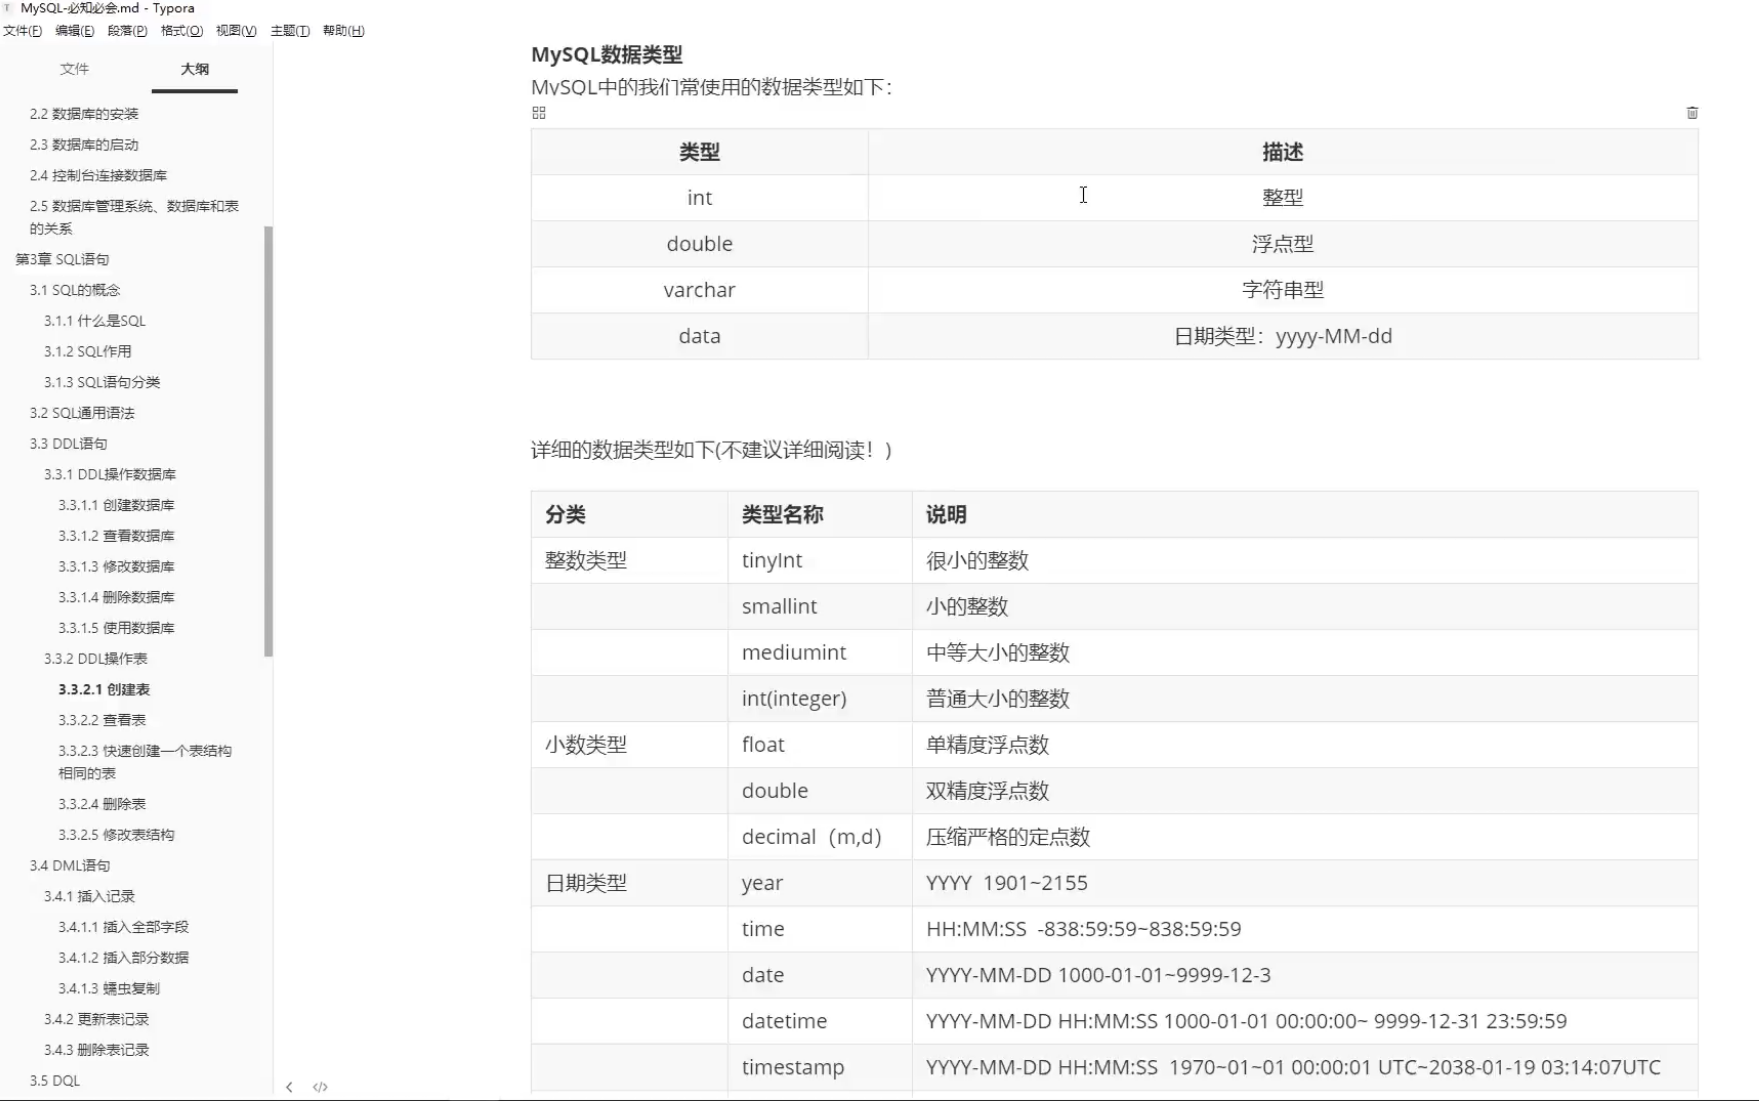Viewport: 1759px width, 1101px height.
Task: Click the 字符串型 description cell
Action: point(1283,290)
